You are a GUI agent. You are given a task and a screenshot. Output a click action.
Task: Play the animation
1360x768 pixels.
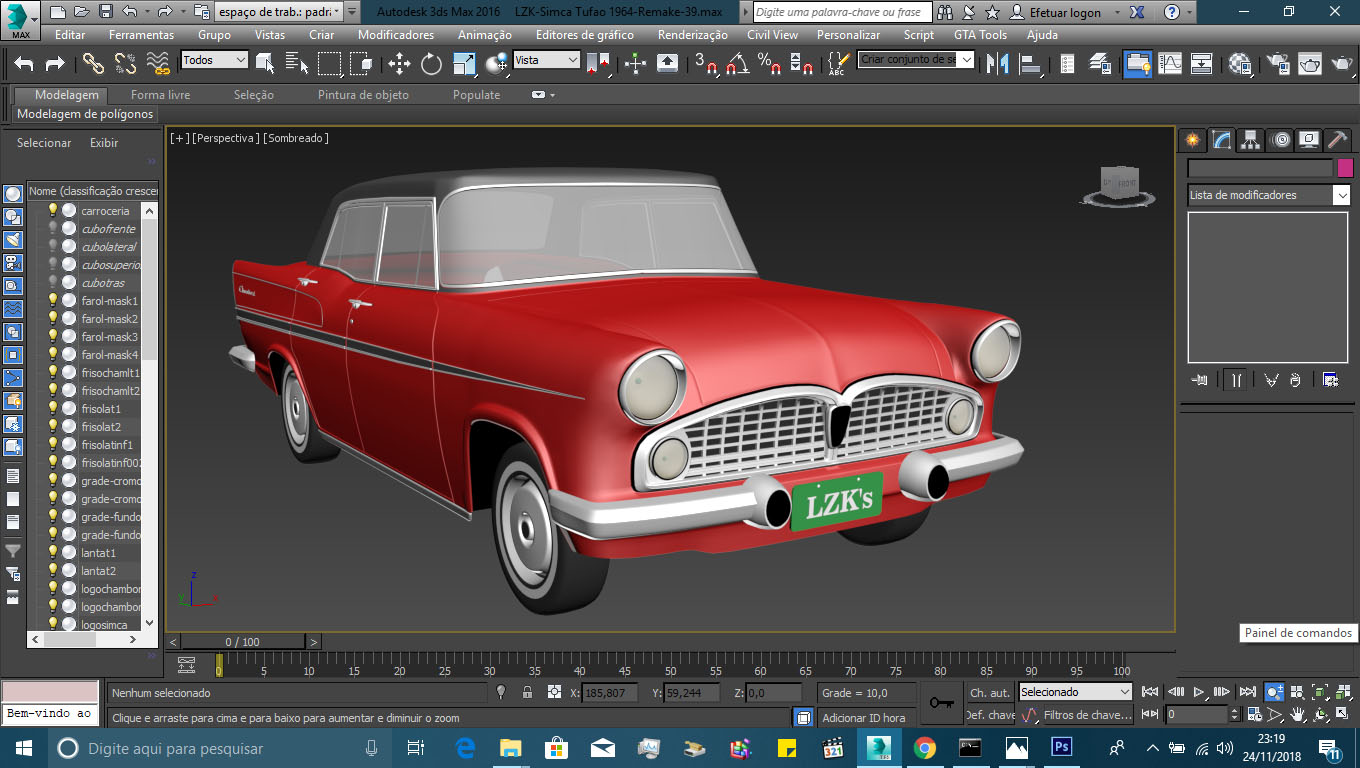[1199, 692]
